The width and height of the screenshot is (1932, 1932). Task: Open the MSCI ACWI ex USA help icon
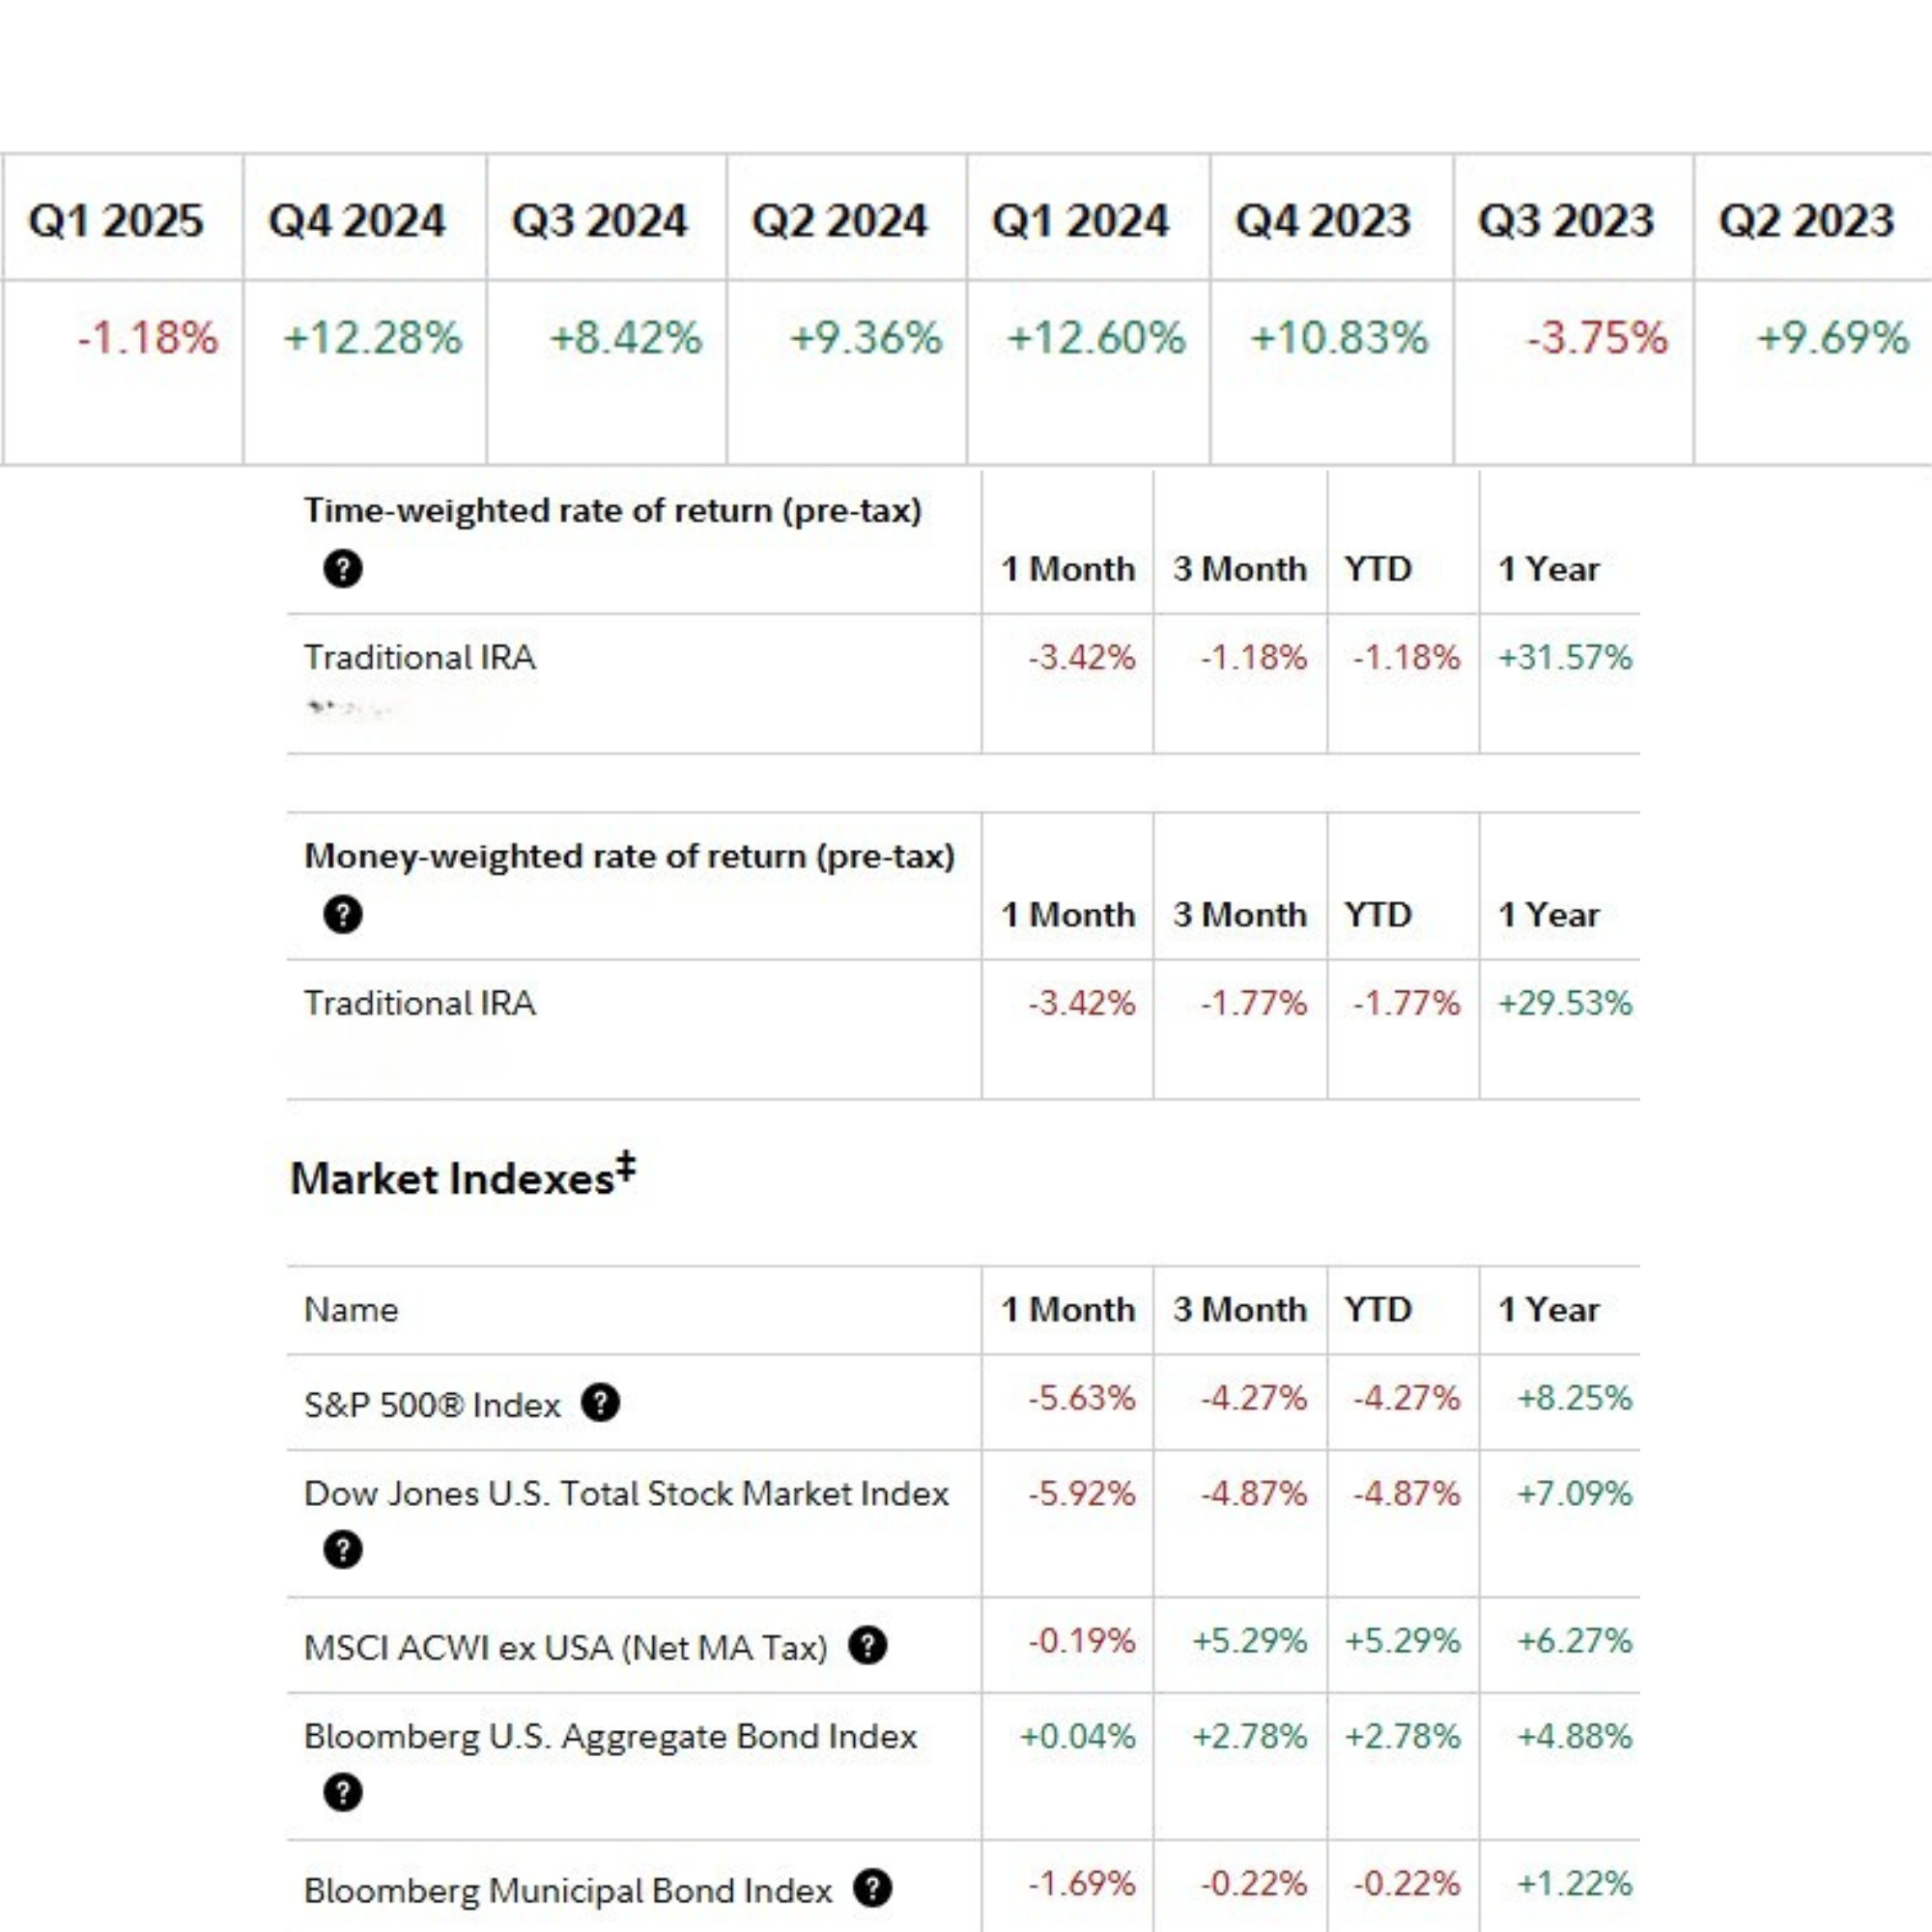point(869,1645)
